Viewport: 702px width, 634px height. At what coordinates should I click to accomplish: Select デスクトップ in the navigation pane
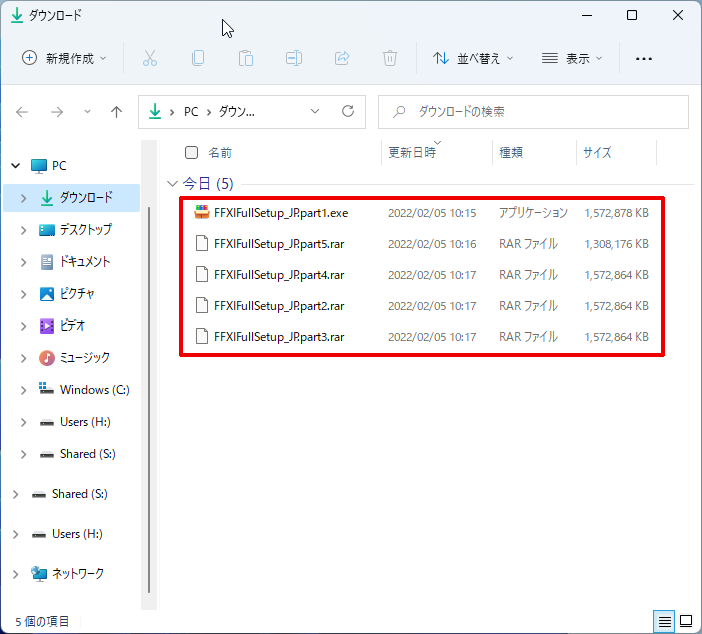click(86, 230)
